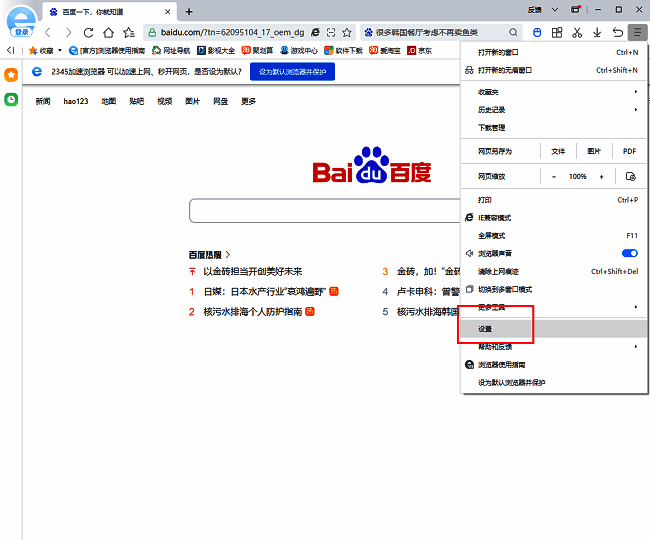This screenshot has height=540, width=650.
Task: Open the apps grid icon
Action: click(x=557, y=32)
